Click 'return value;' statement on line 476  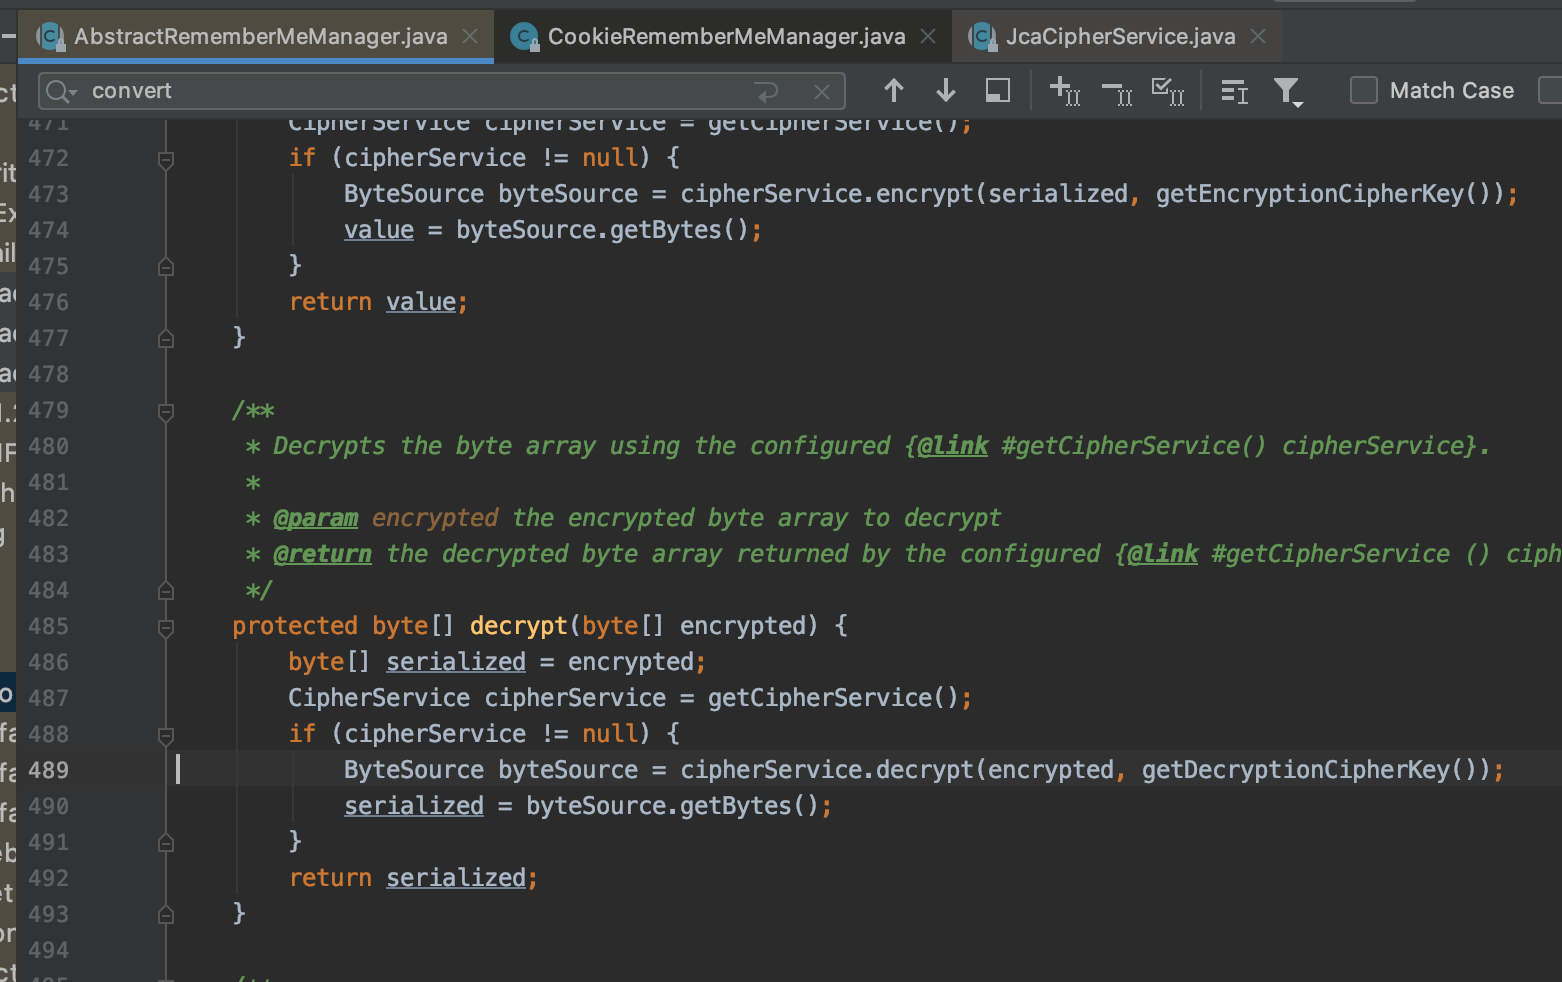[378, 302]
